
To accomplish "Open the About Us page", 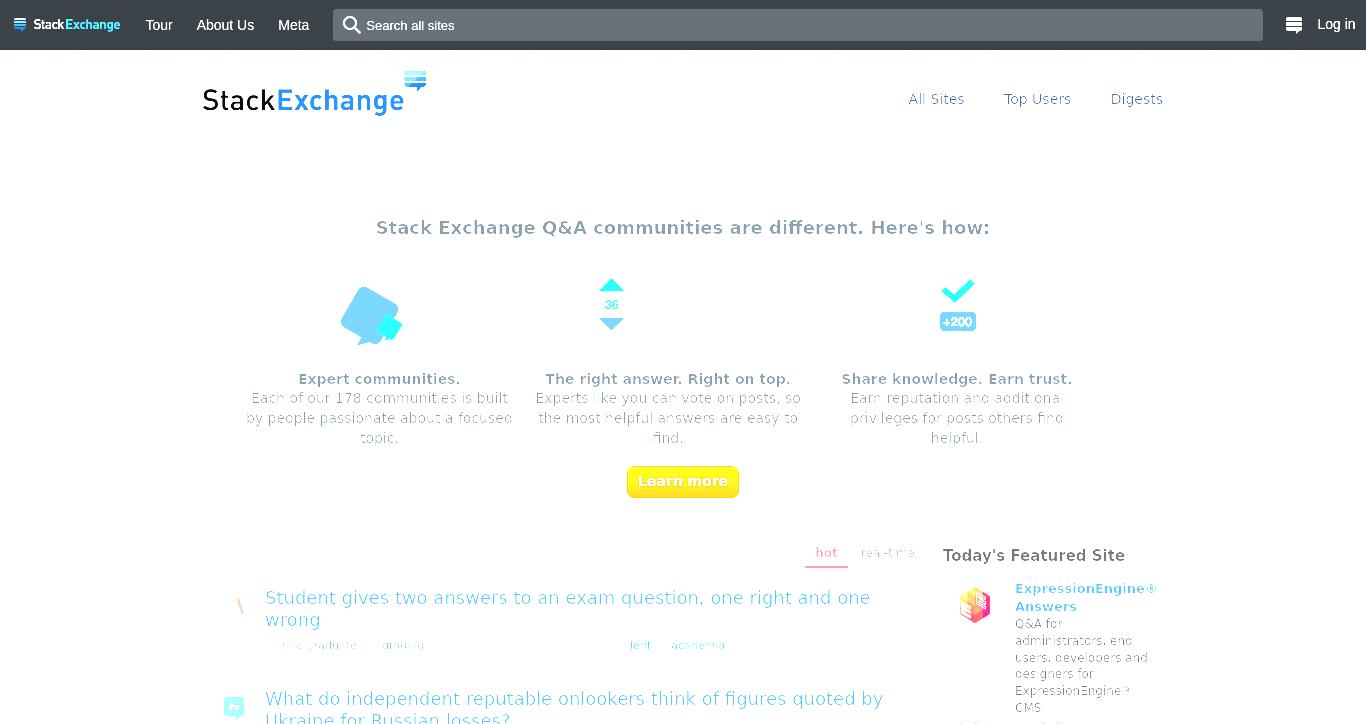I will [225, 25].
